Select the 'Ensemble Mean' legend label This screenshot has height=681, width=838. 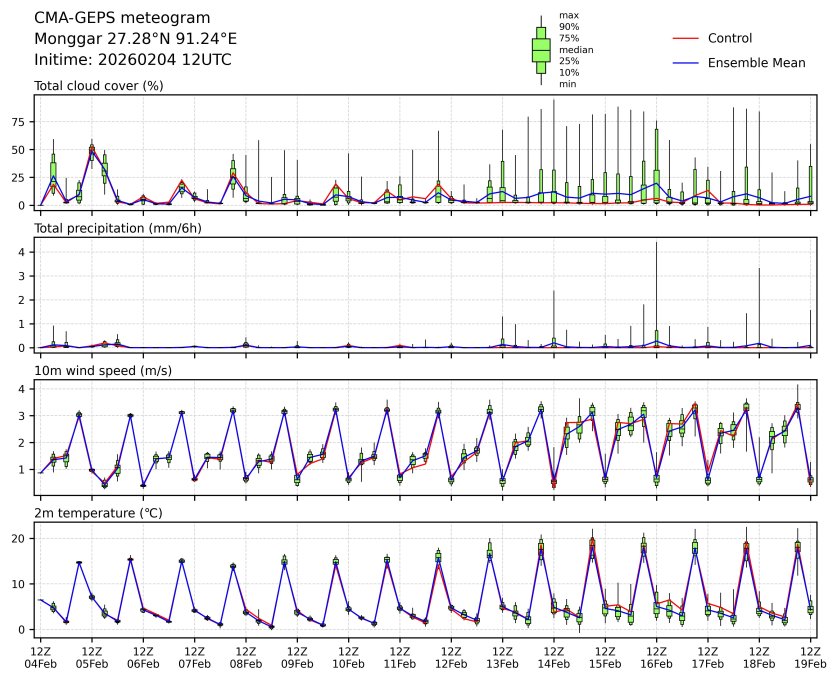click(x=756, y=63)
